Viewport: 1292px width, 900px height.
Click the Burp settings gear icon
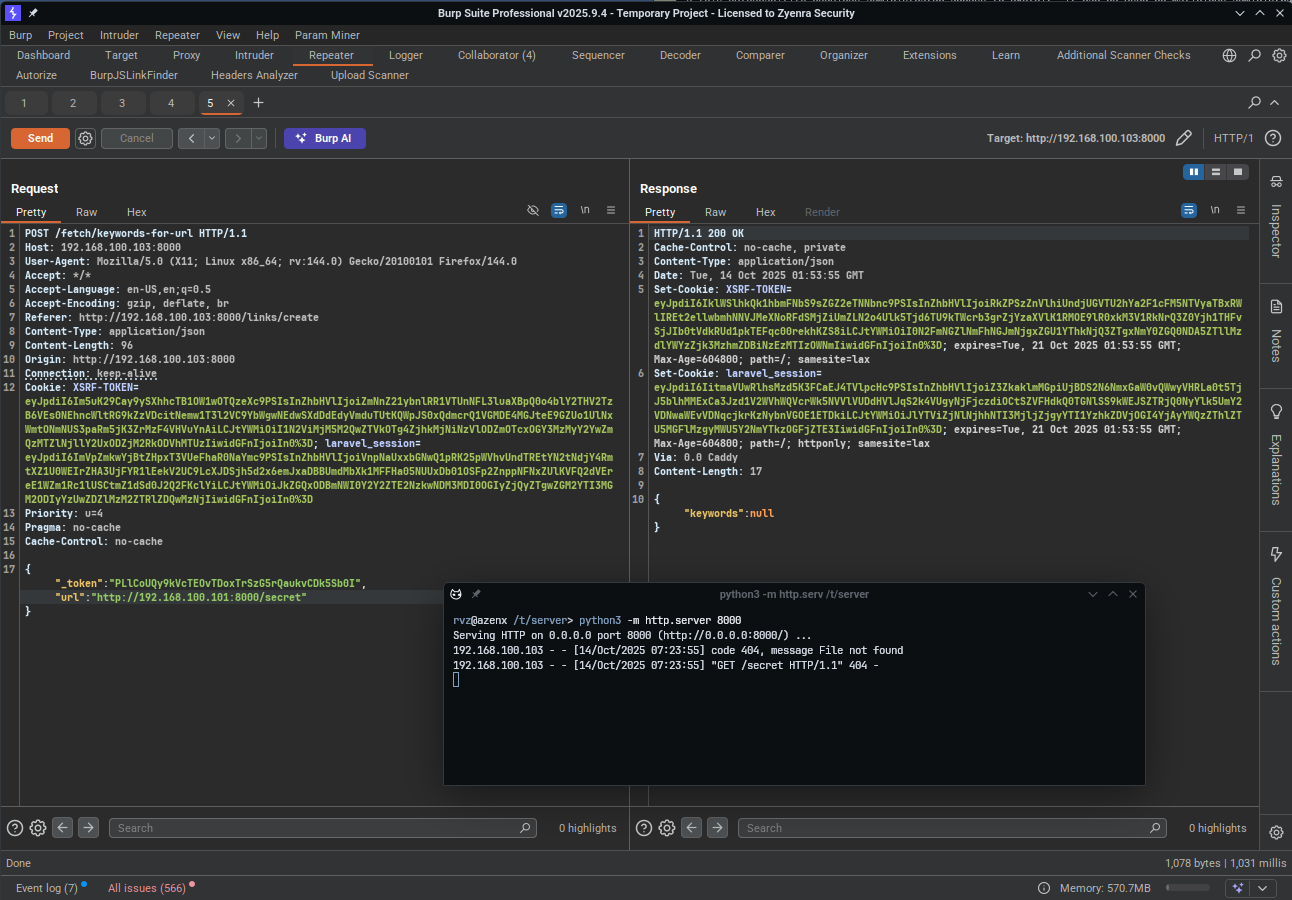tap(1279, 56)
